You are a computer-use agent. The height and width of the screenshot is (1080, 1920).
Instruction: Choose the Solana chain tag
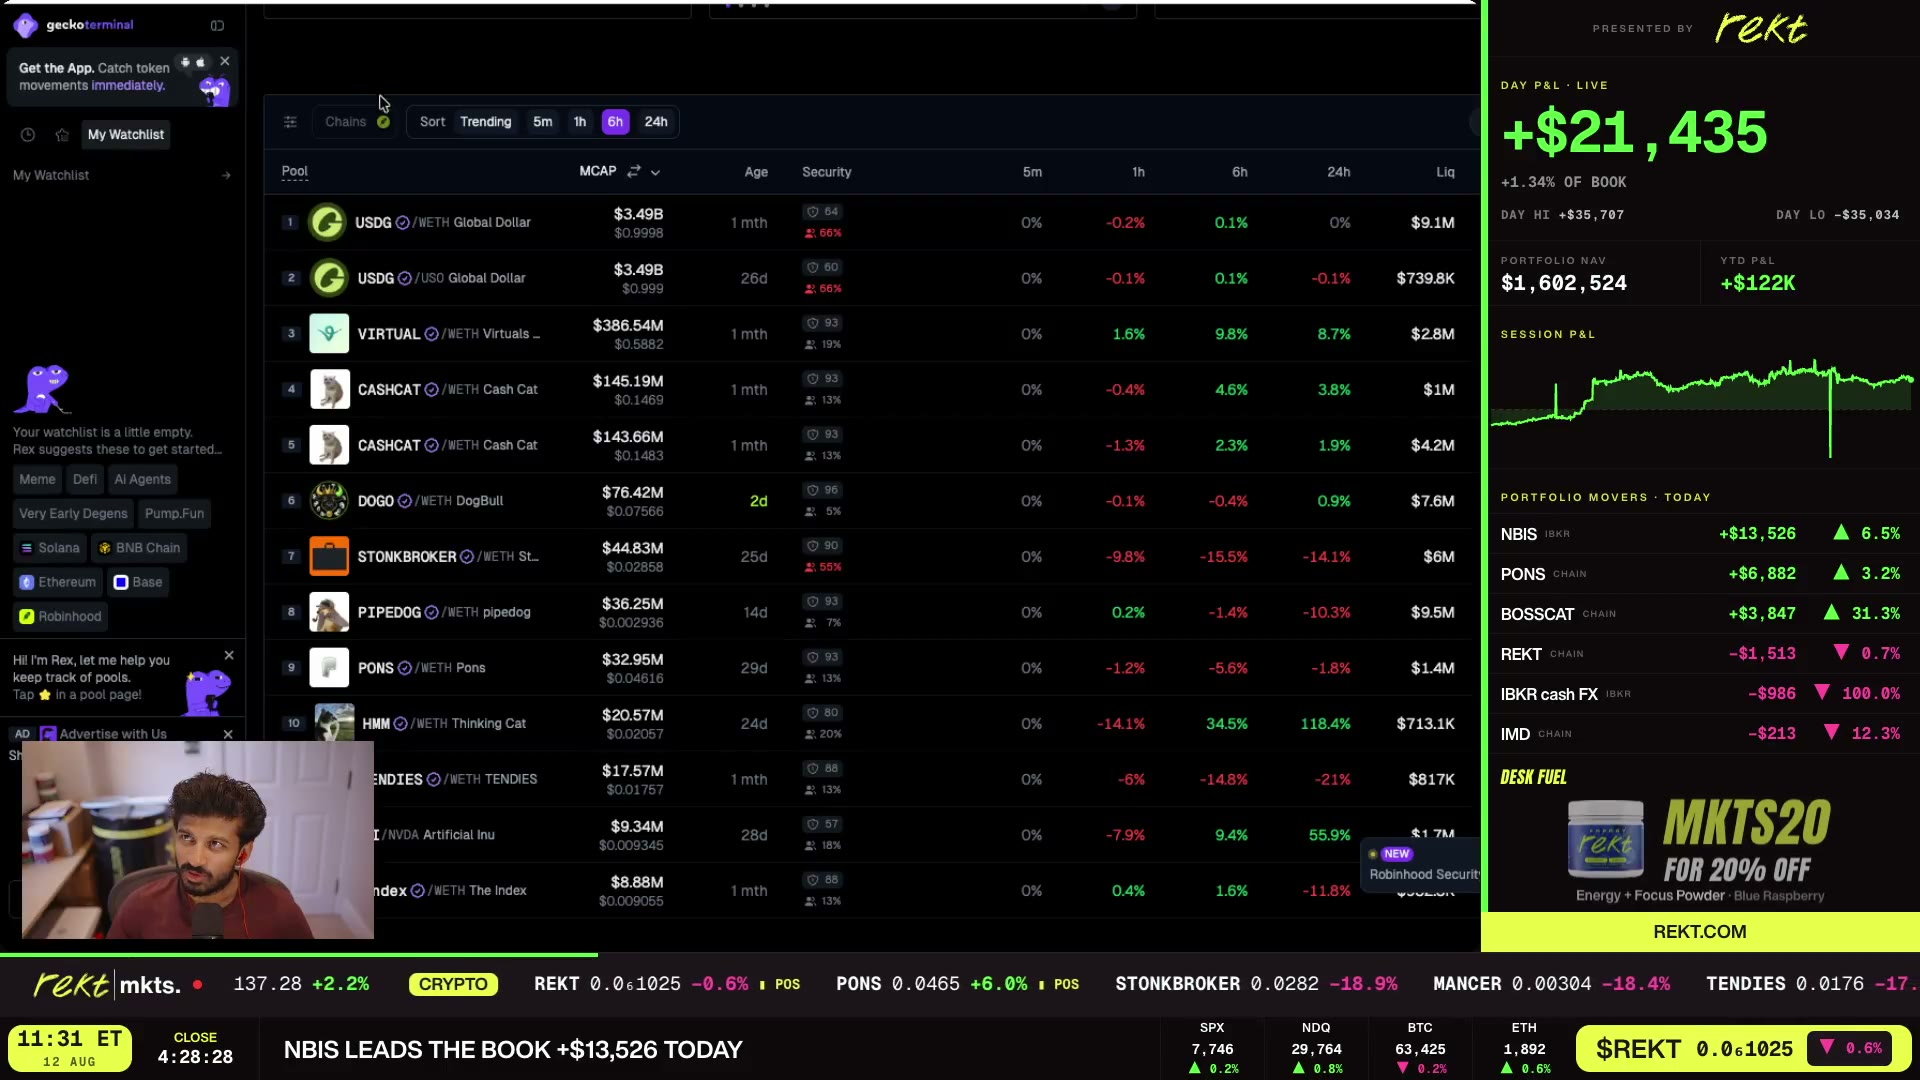pos(50,548)
